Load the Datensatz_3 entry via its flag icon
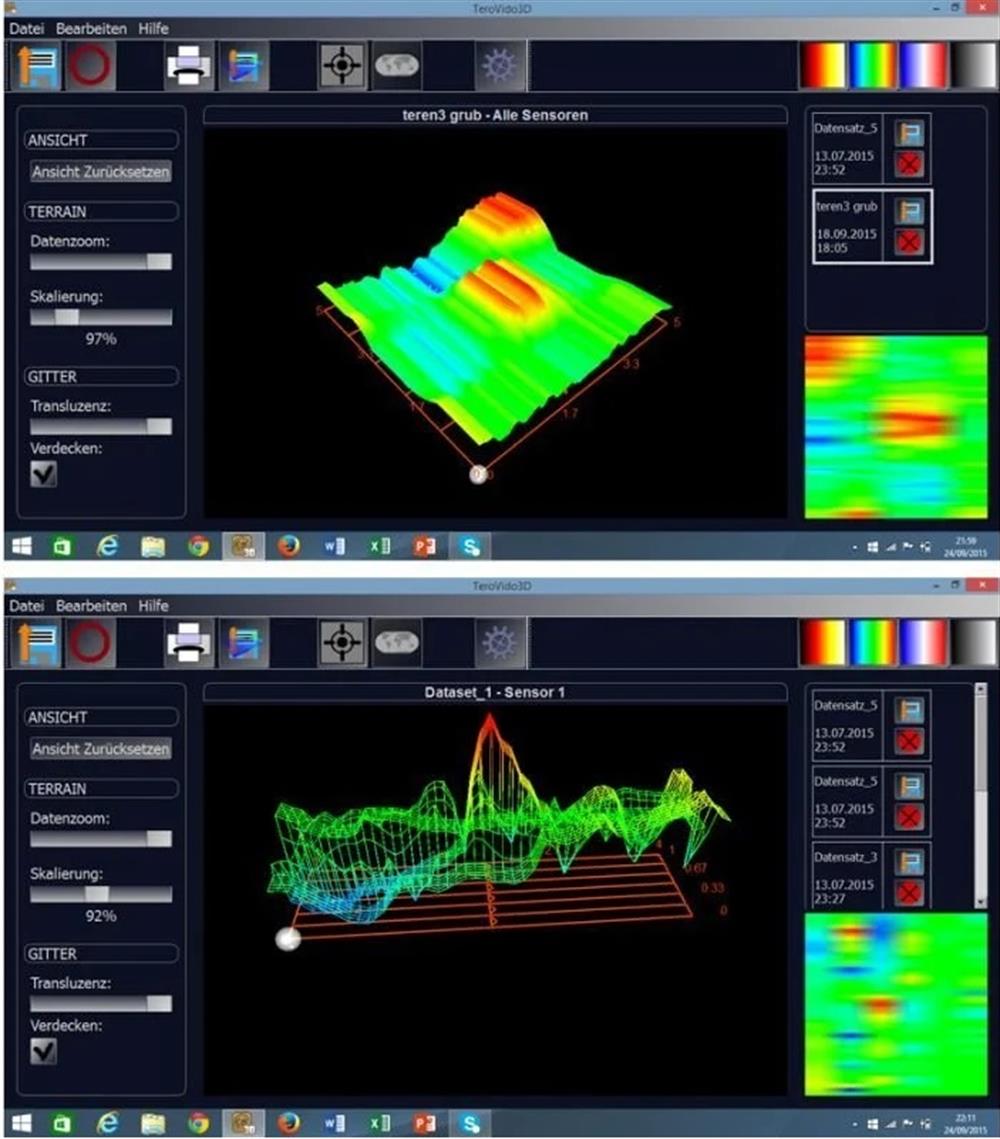The width and height of the screenshot is (1000, 1139). [x=909, y=861]
